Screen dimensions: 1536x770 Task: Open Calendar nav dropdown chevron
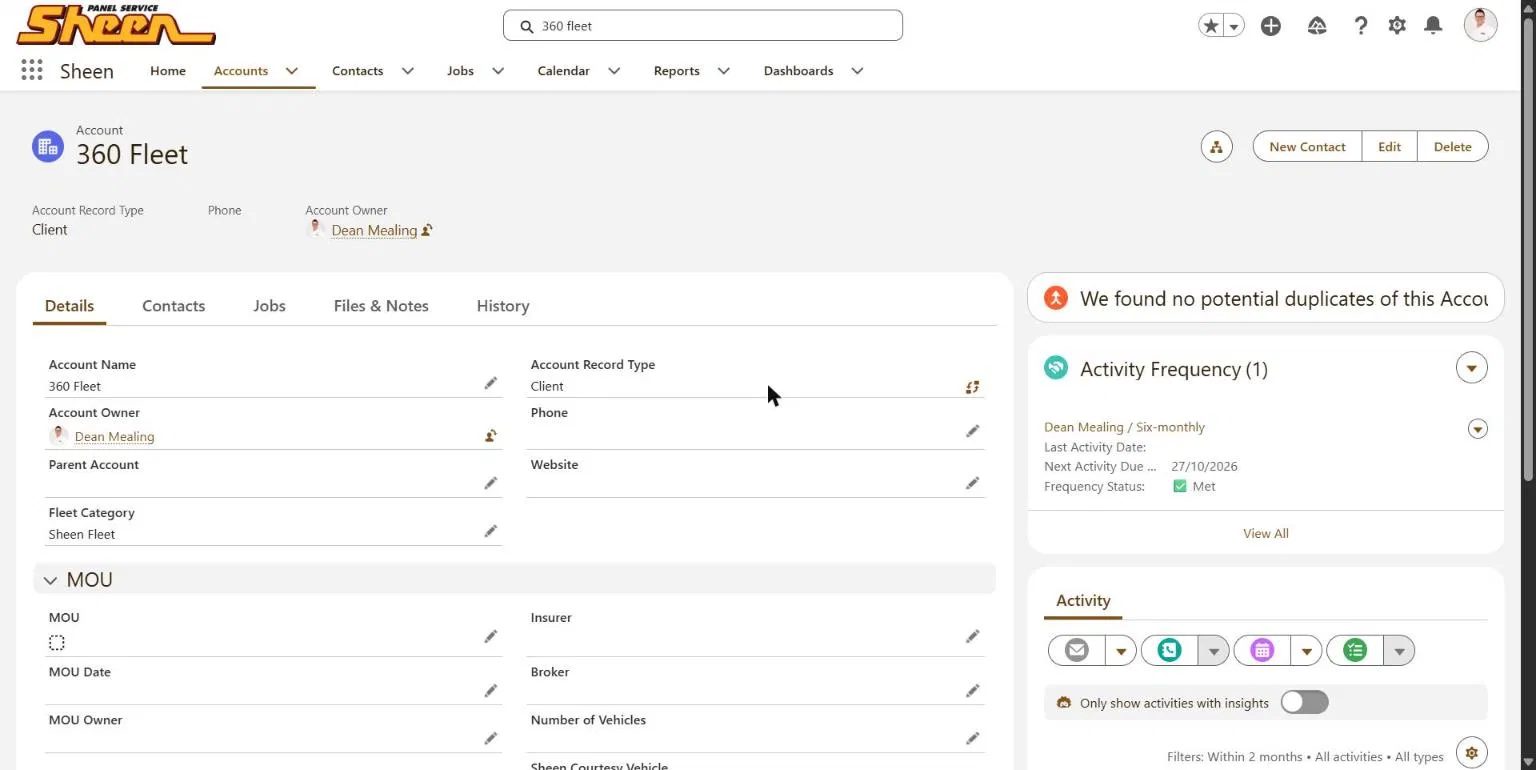(x=614, y=71)
